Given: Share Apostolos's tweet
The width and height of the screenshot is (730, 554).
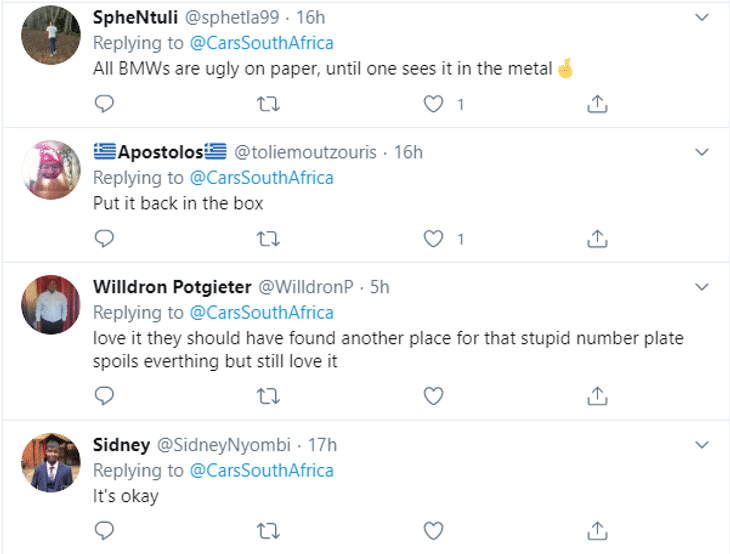Looking at the screenshot, I should coord(597,238).
